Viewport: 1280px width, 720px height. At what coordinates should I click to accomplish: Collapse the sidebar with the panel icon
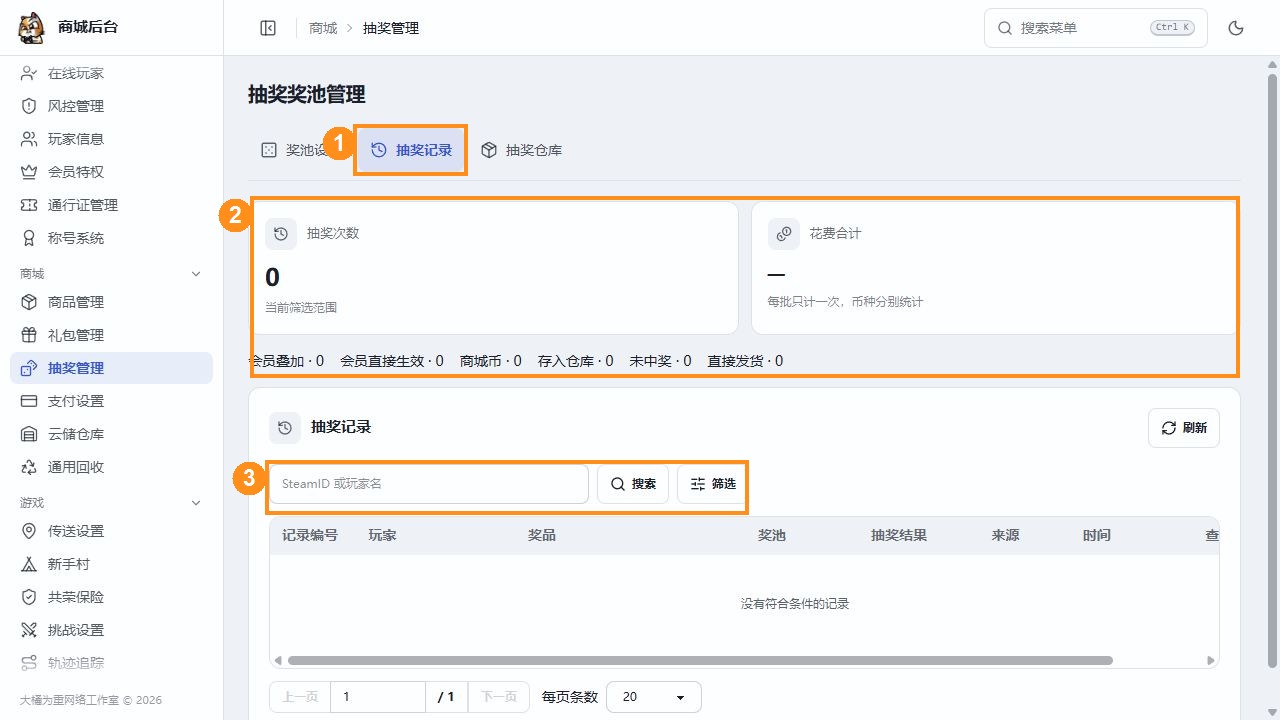tap(268, 28)
